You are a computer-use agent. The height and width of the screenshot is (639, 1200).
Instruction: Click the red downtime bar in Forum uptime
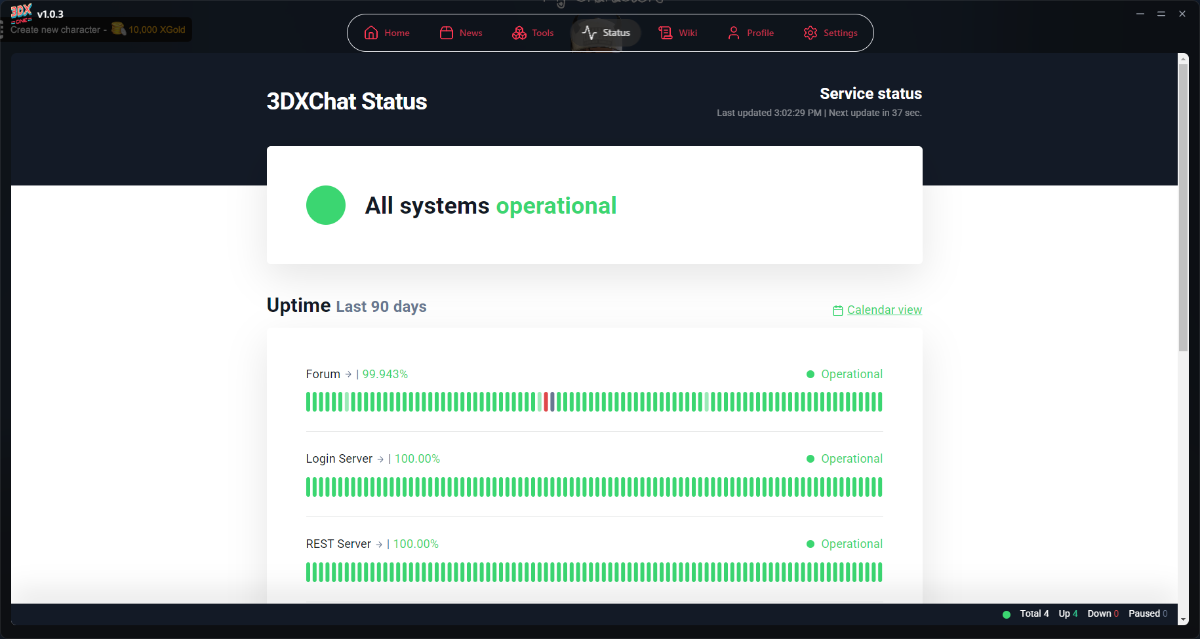click(x=546, y=401)
